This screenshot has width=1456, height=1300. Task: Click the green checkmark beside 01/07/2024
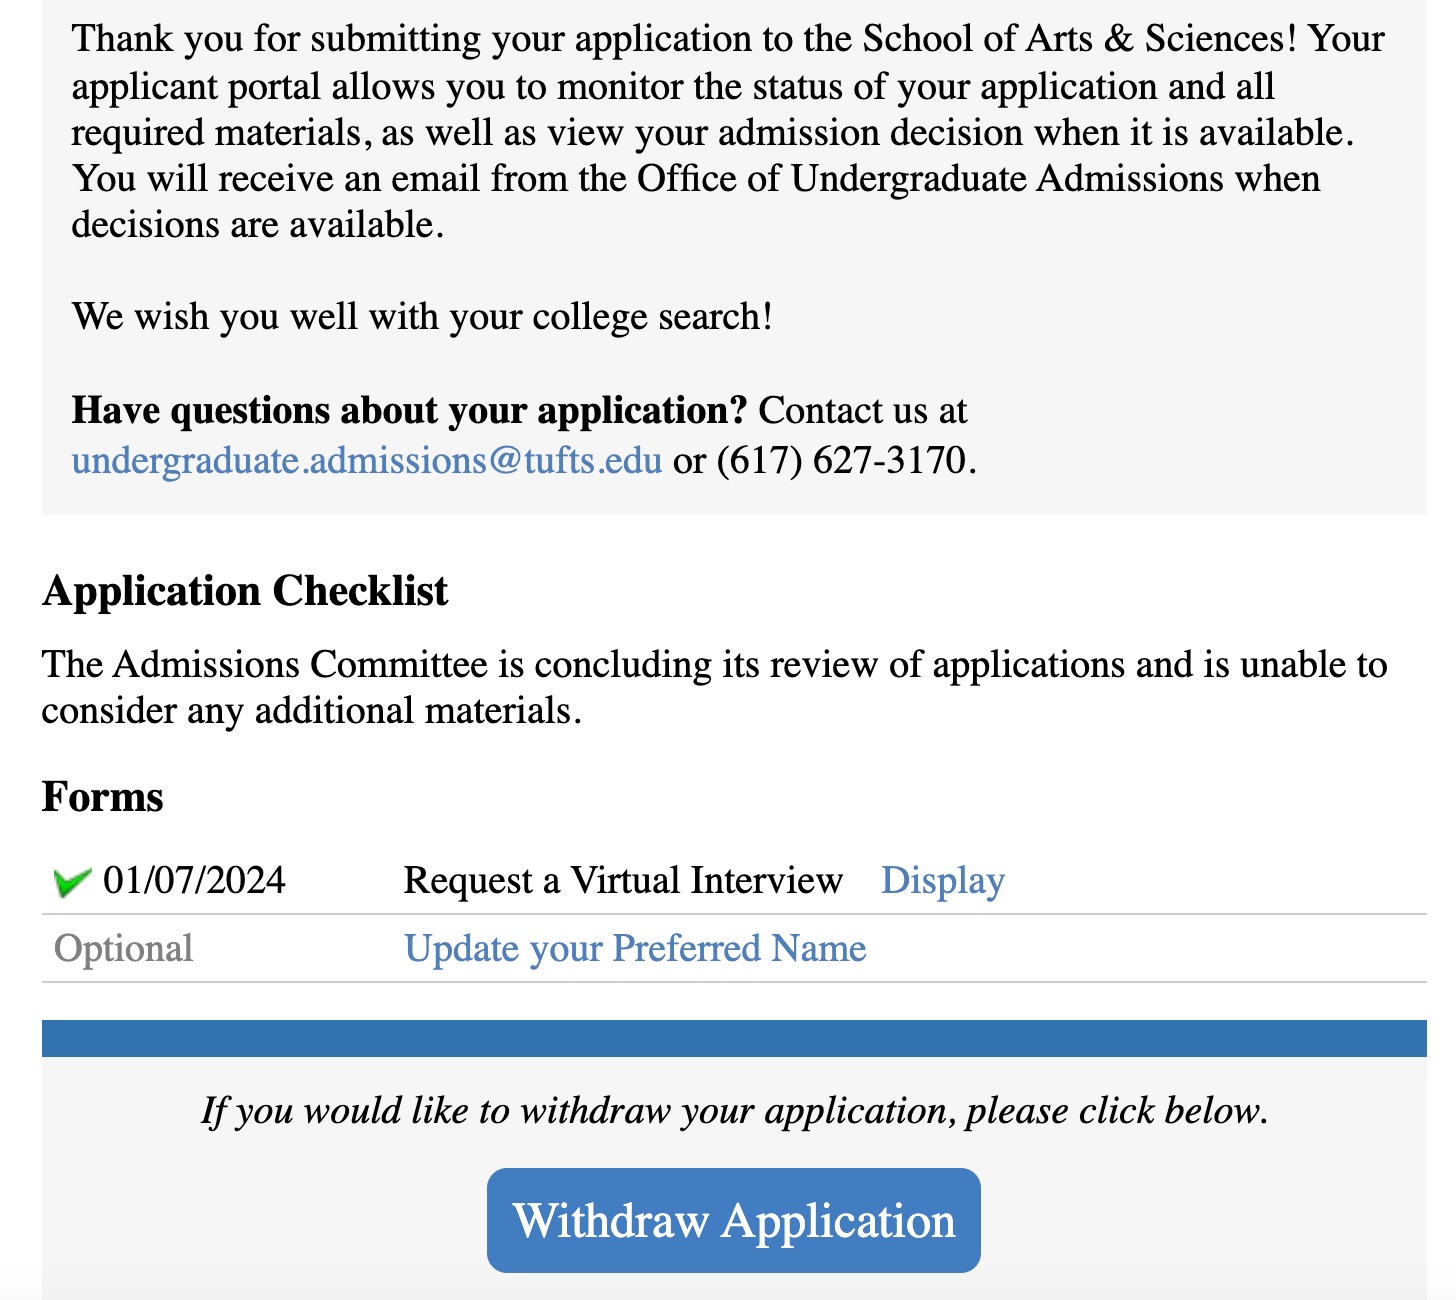(x=72, y=882)
